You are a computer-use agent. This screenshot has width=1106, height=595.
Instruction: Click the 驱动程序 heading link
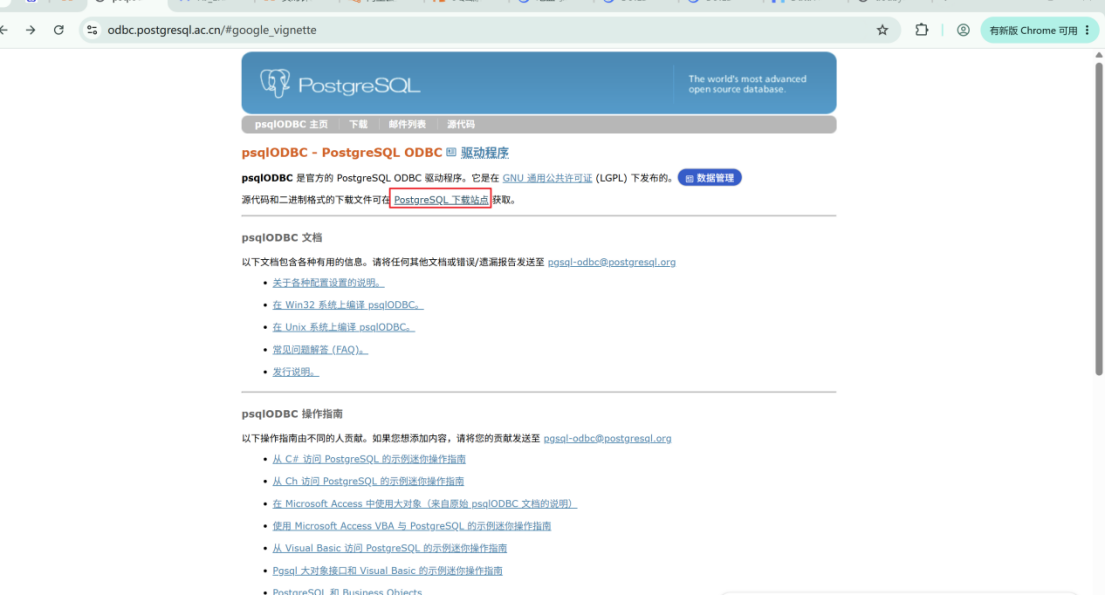coord(485,153)
